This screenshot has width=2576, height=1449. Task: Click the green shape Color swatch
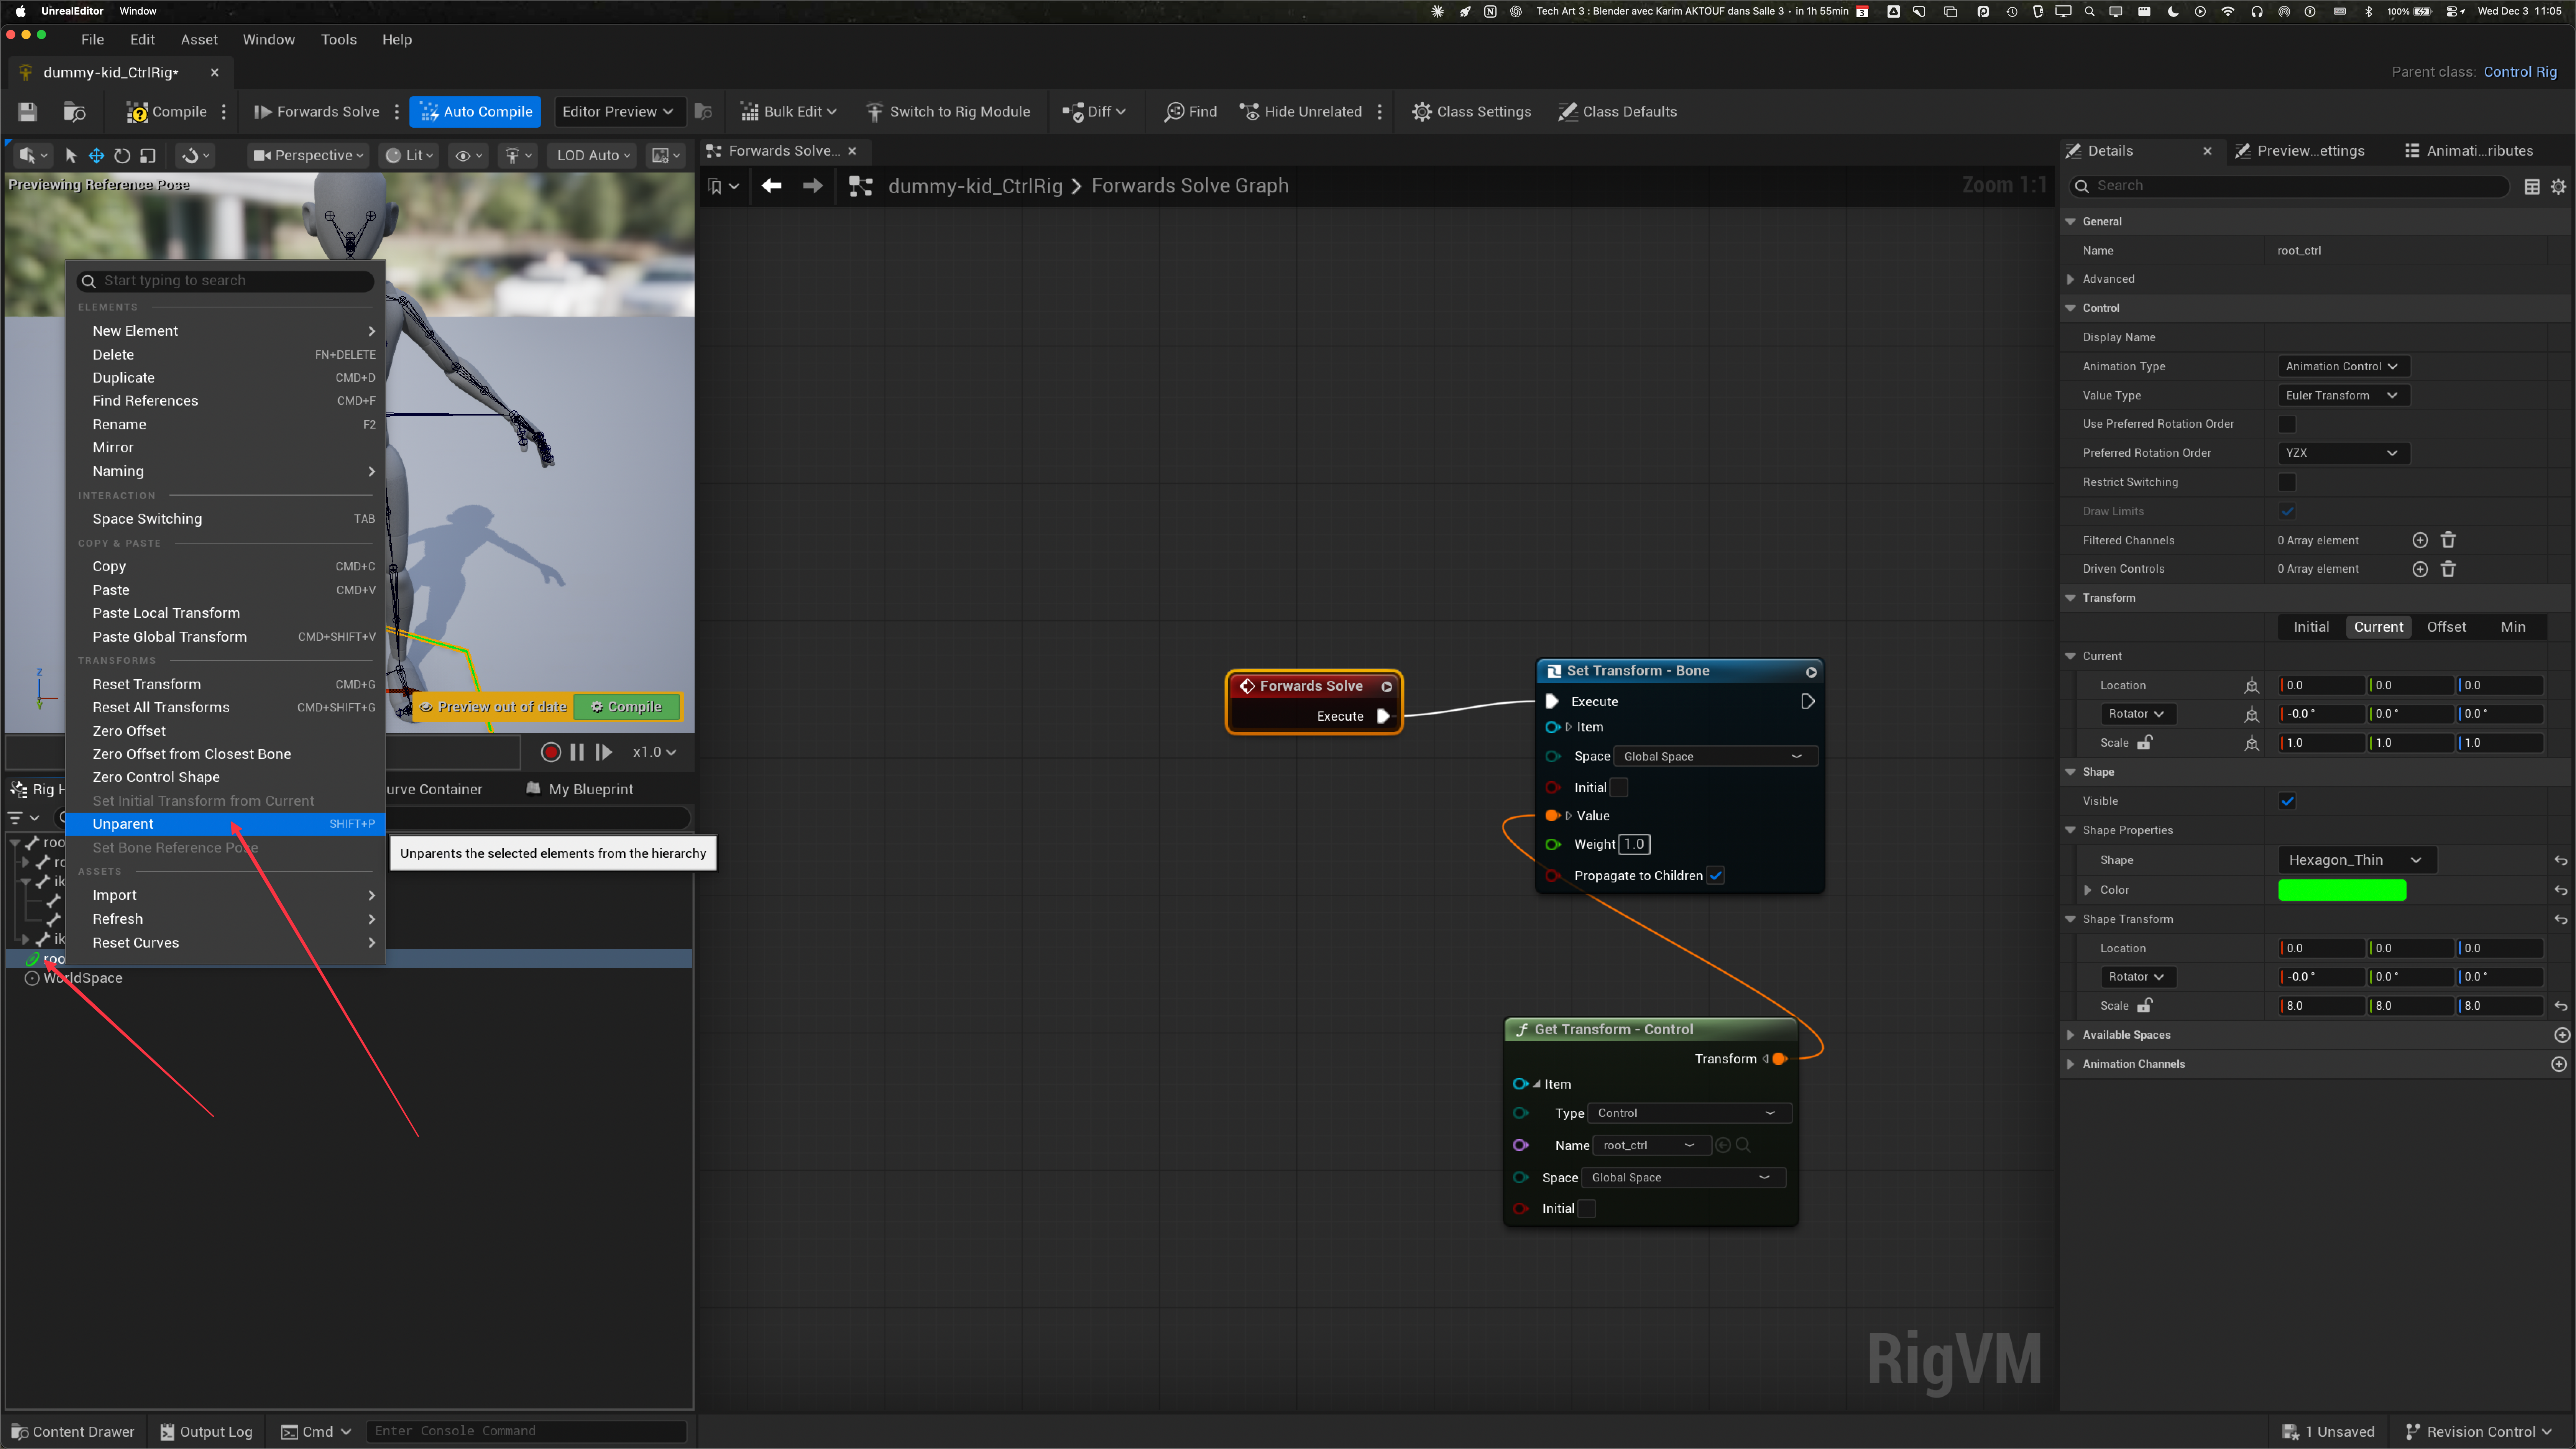pyautogui.click(x=2342, y=890)
